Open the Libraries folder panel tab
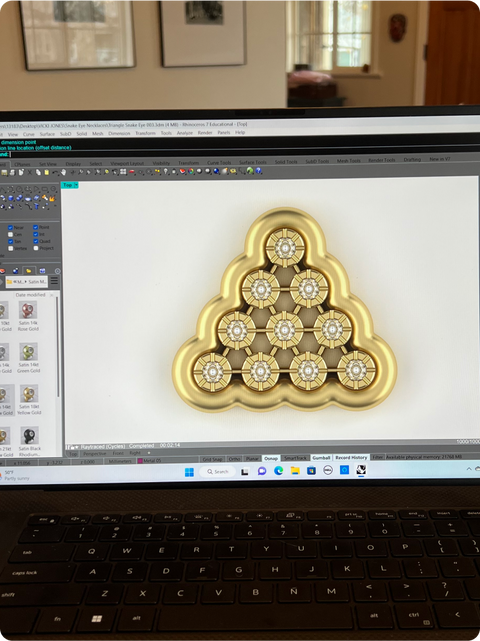The width and height of the screenshot is (480, 641). (29, 271)
